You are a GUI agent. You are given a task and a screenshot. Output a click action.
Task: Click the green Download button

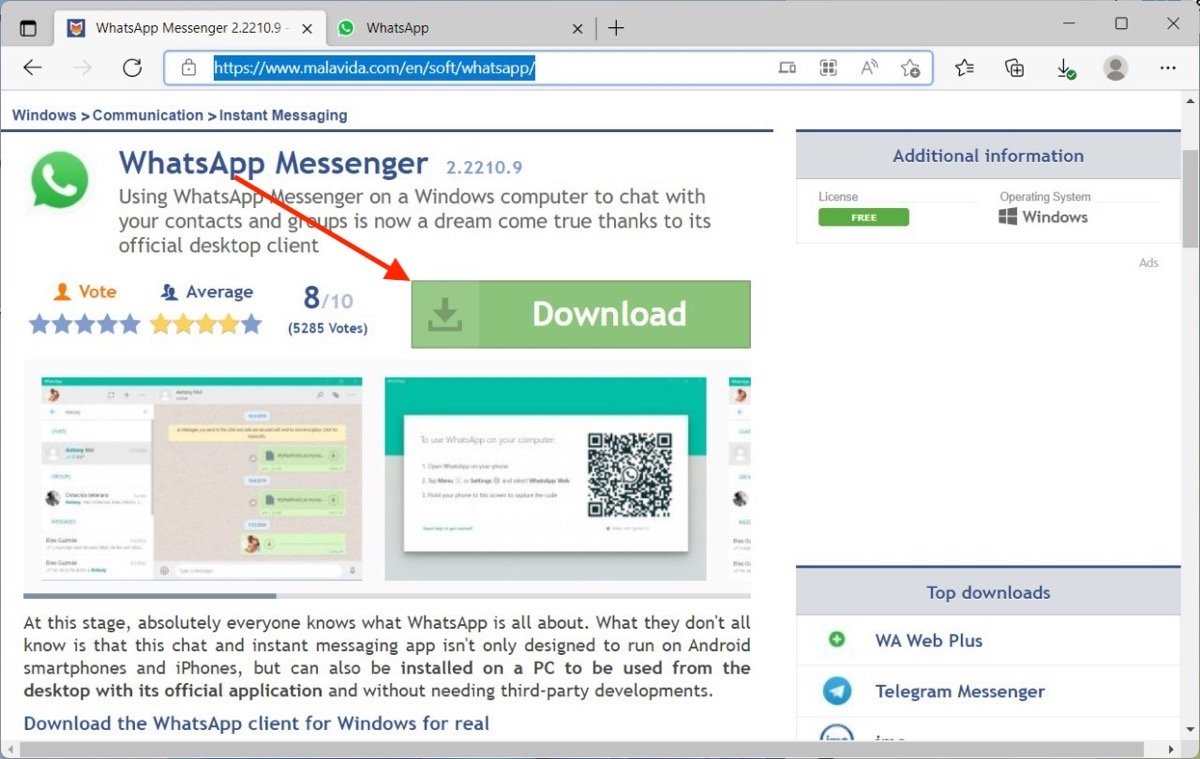581,314
